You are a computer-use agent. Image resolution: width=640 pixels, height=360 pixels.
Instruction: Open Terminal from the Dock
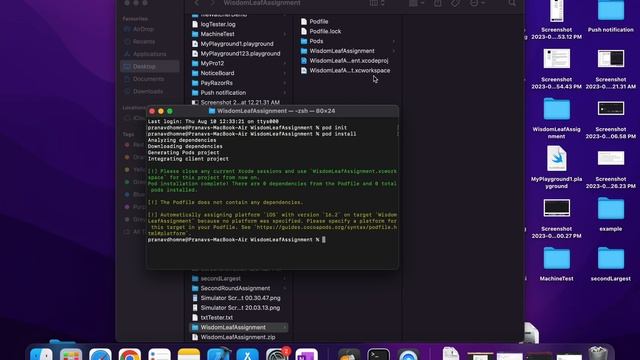click(378, 354)
